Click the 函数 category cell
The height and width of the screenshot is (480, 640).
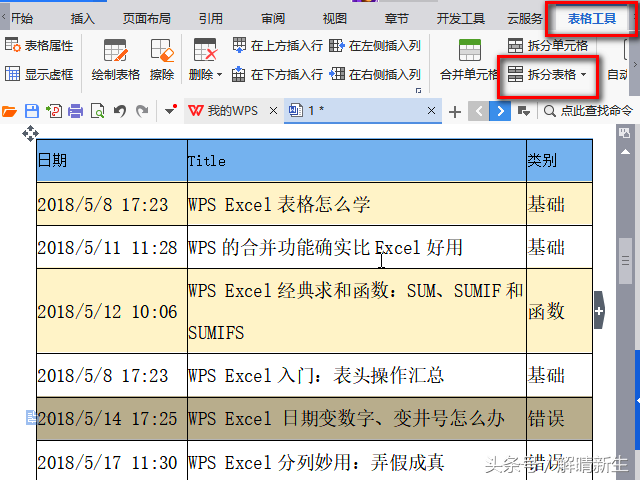[559, 311]
